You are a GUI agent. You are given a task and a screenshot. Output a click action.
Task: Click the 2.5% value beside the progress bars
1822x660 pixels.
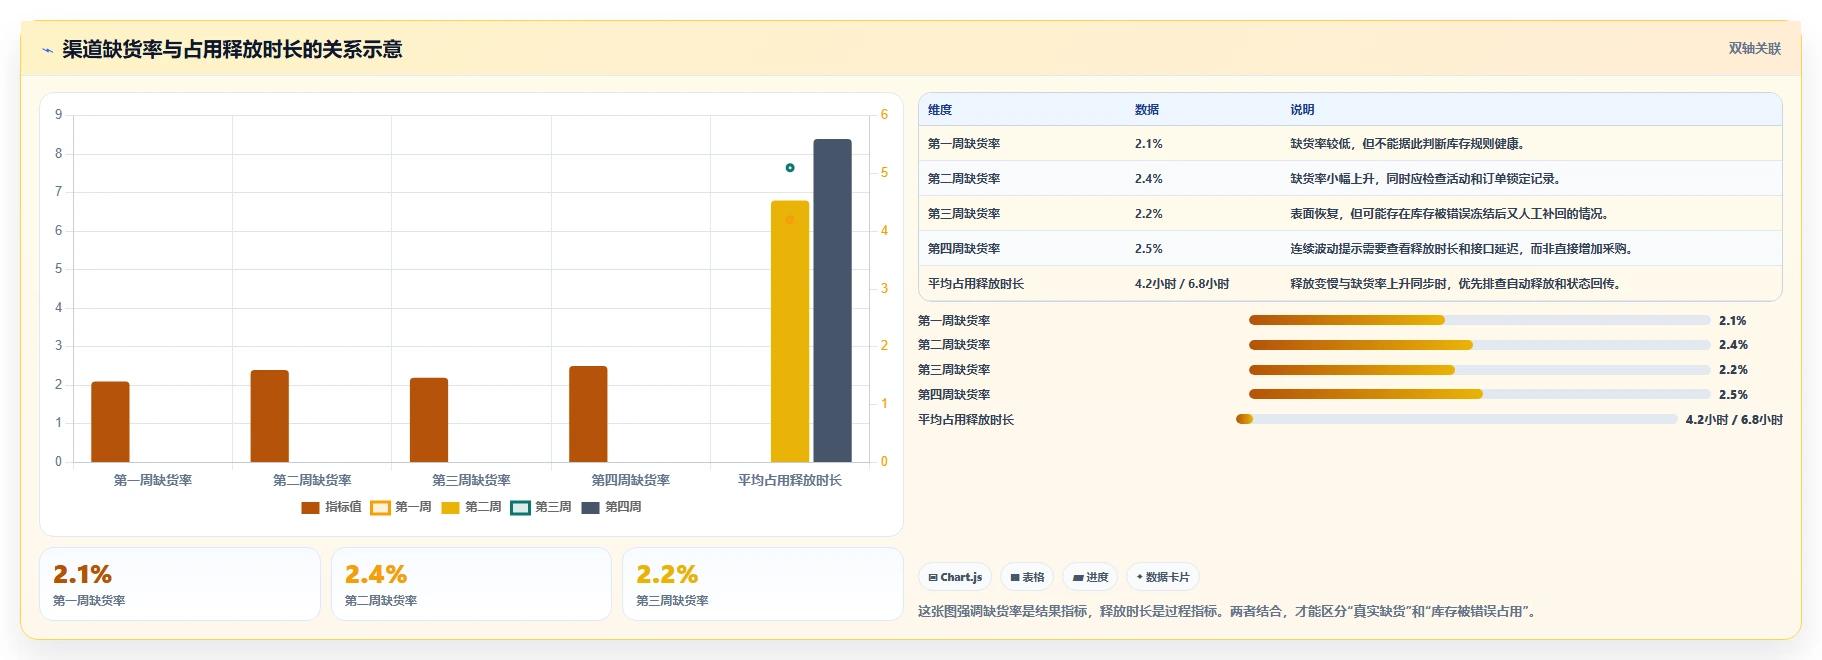pos(1734,395)
